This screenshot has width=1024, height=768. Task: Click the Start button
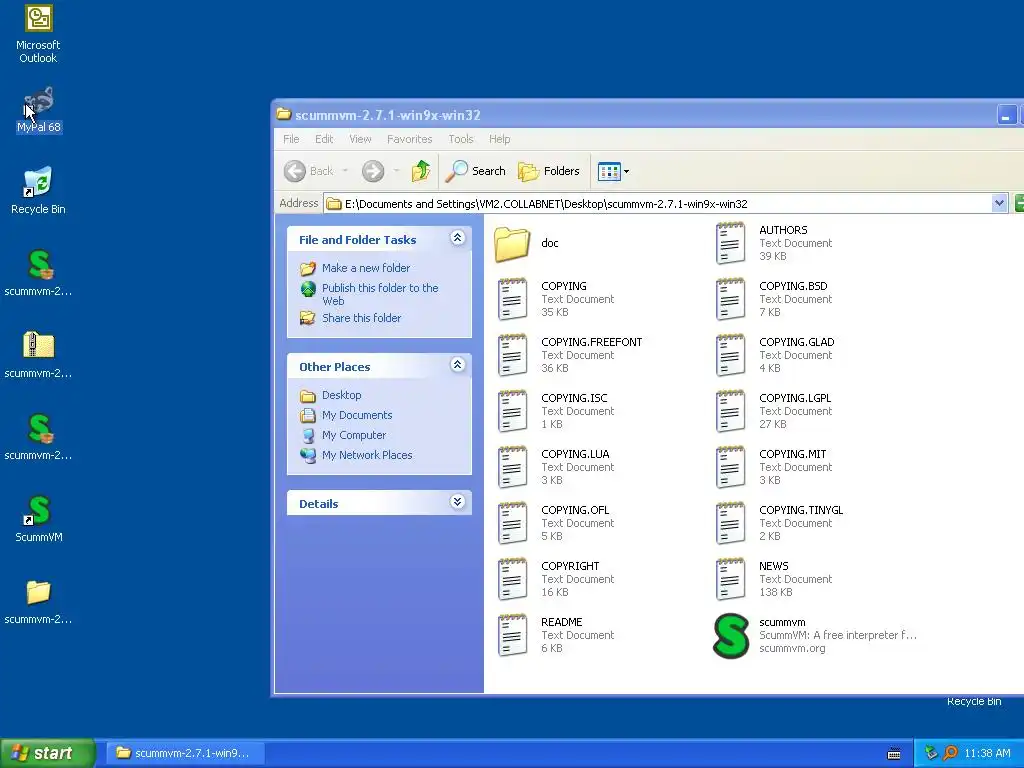pyautogui.click(x=47, y=753)
